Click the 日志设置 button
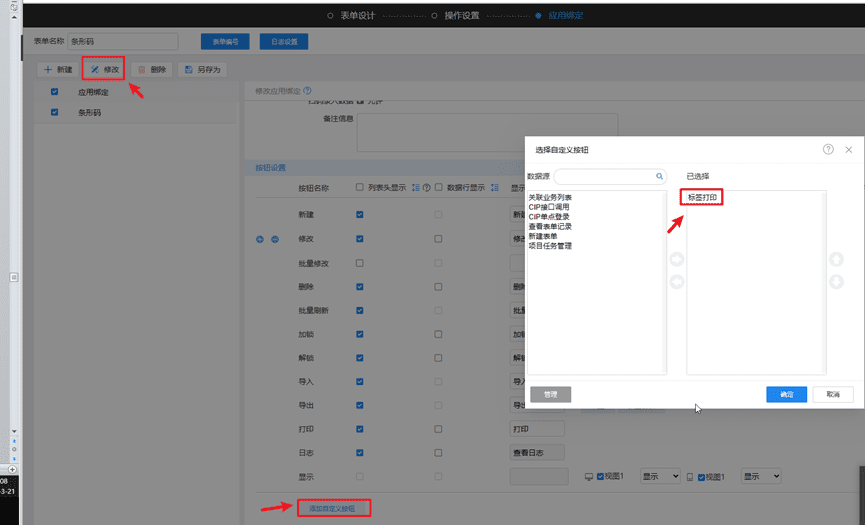Screen dimensions: 865x525 pyautogui.click(x=284, y=41)
